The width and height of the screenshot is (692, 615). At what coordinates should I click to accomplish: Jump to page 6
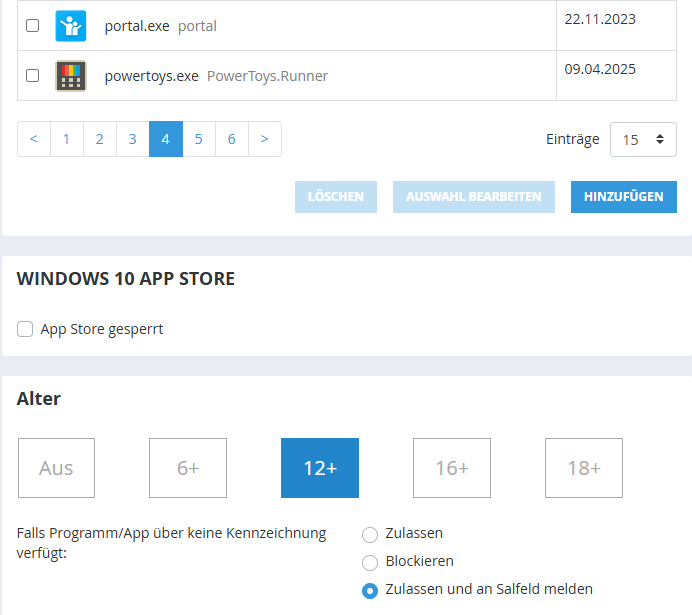[x=232, y=139]
